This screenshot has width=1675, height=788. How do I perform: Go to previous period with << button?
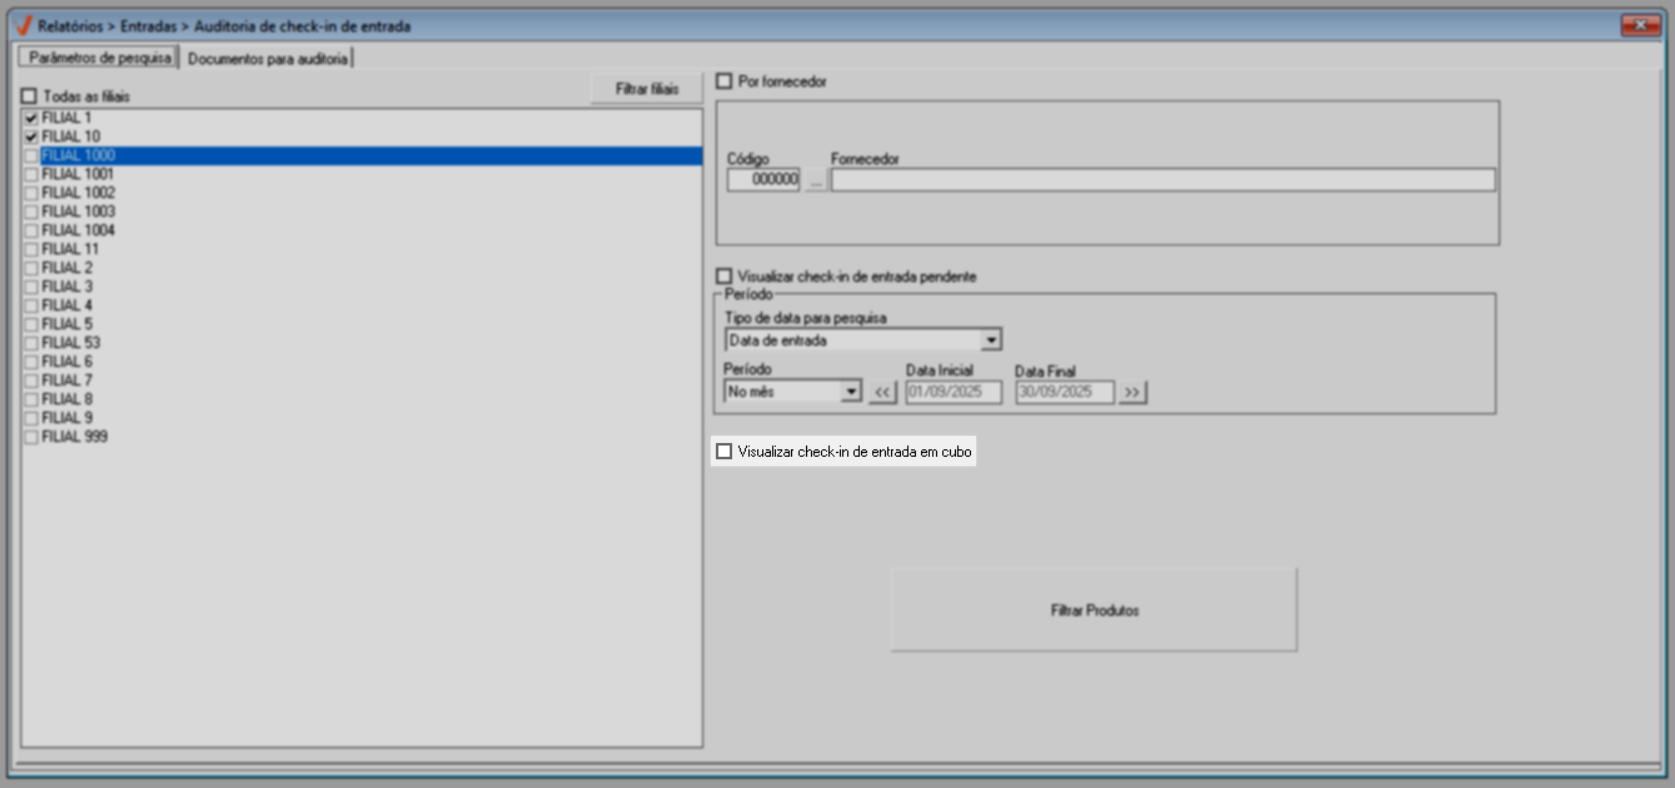(882, 392)
